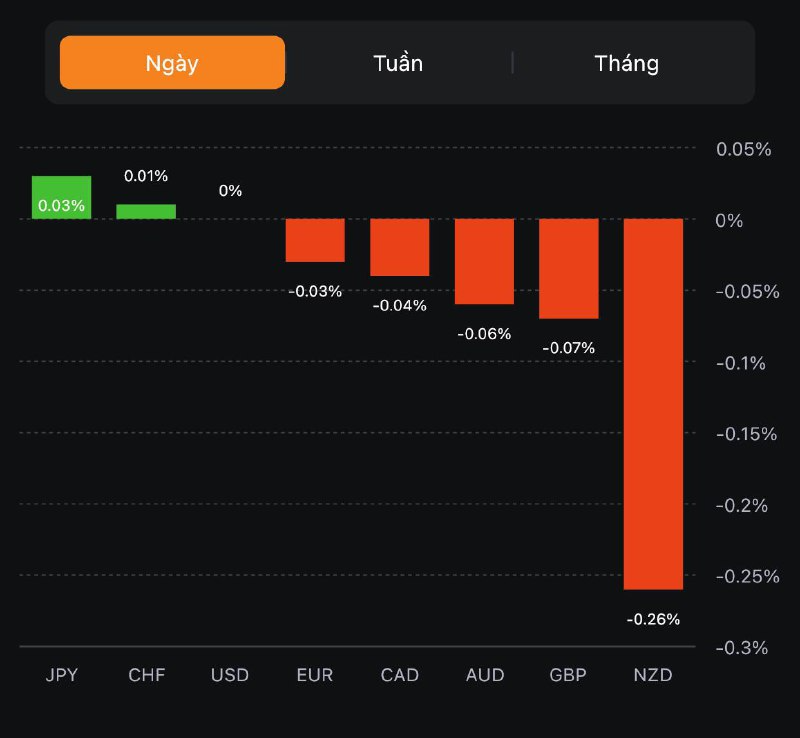Click the GBP currency label
Image resolution: width=800 pixels, height=738 pixels.
568,675
